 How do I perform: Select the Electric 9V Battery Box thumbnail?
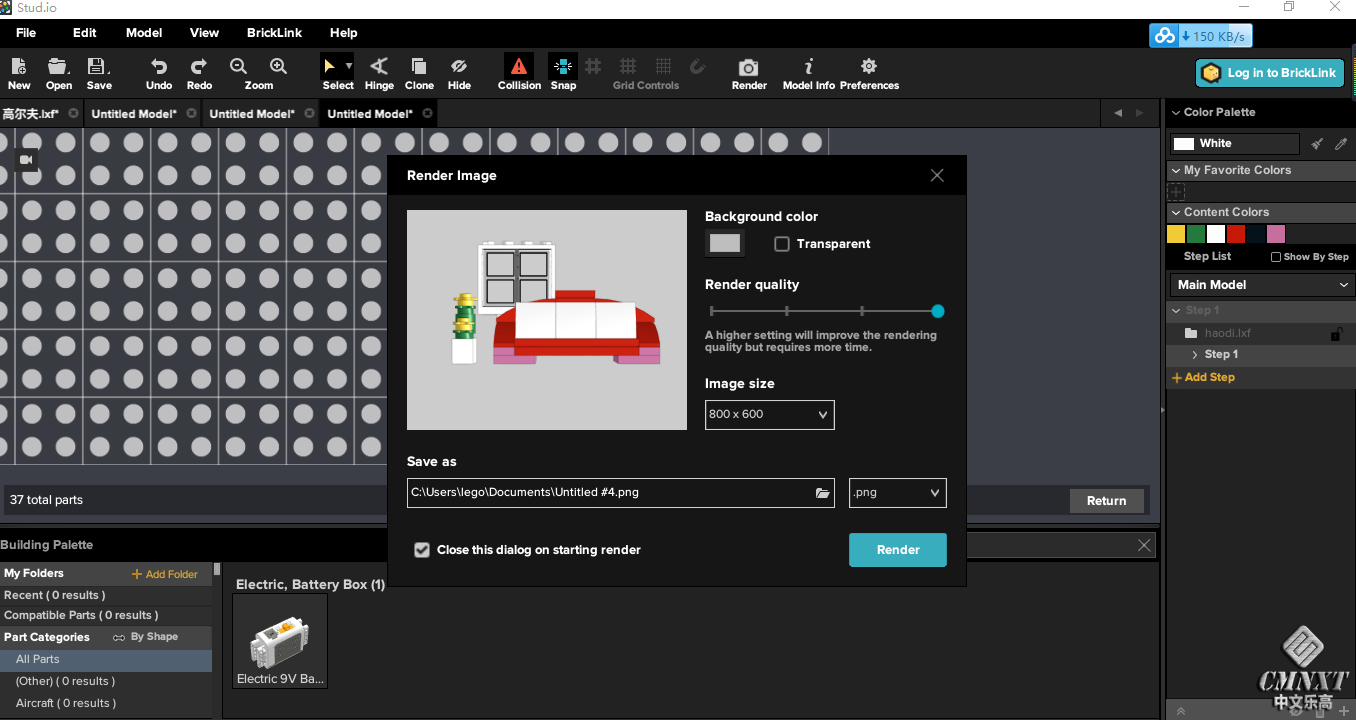pos(280,641)
